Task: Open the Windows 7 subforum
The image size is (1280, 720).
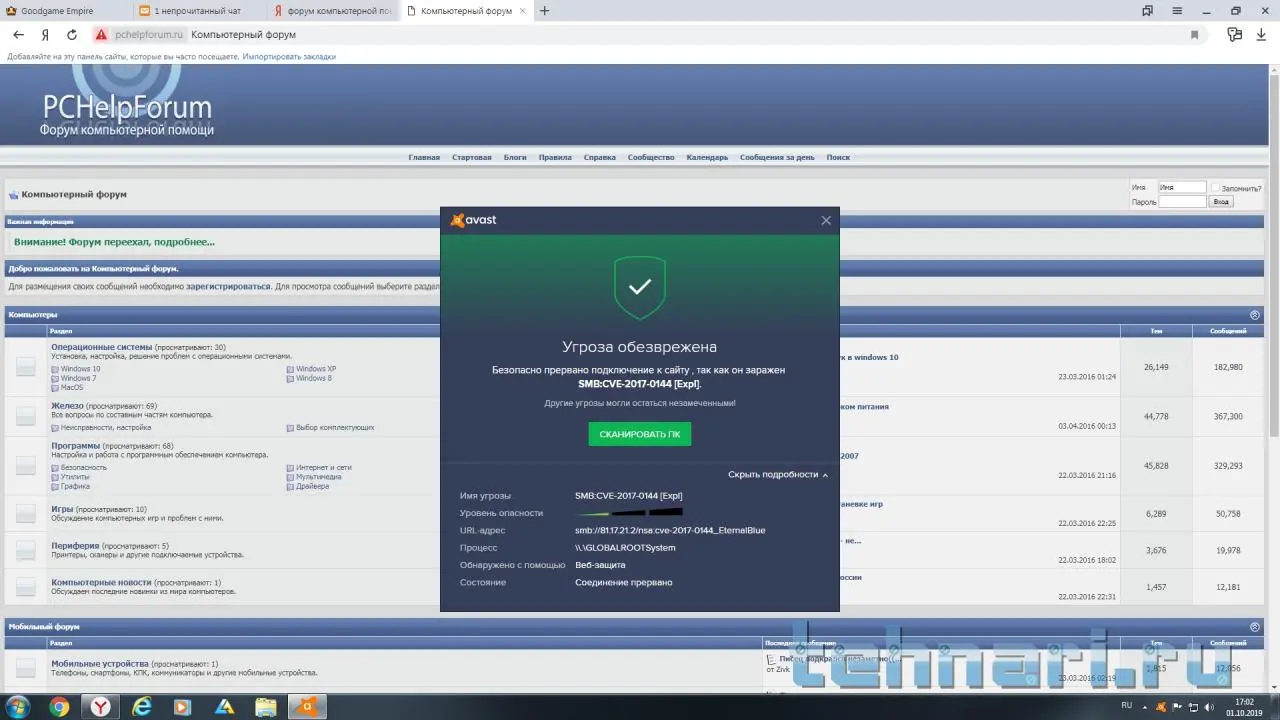Action: 78,378
